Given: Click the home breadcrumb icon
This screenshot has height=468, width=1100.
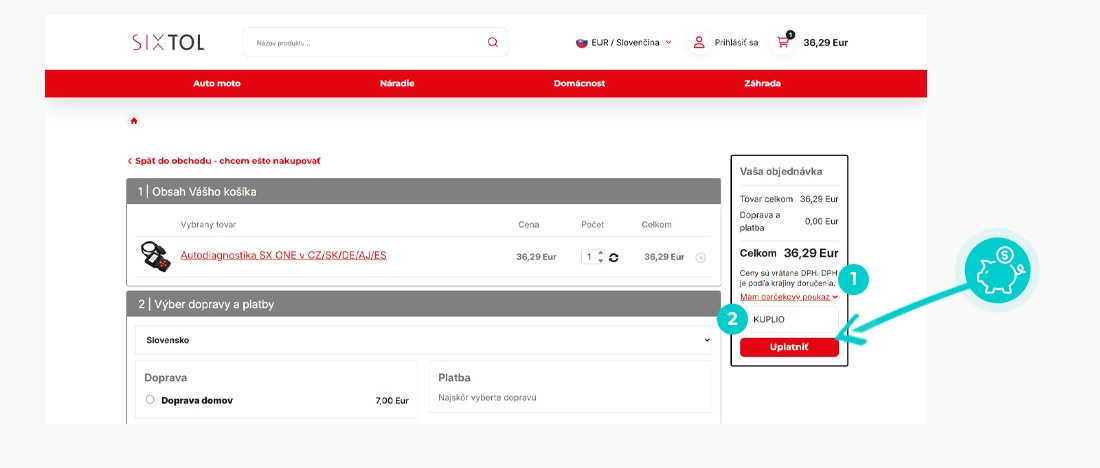Looking at the screenshot, I should (134, 121).
